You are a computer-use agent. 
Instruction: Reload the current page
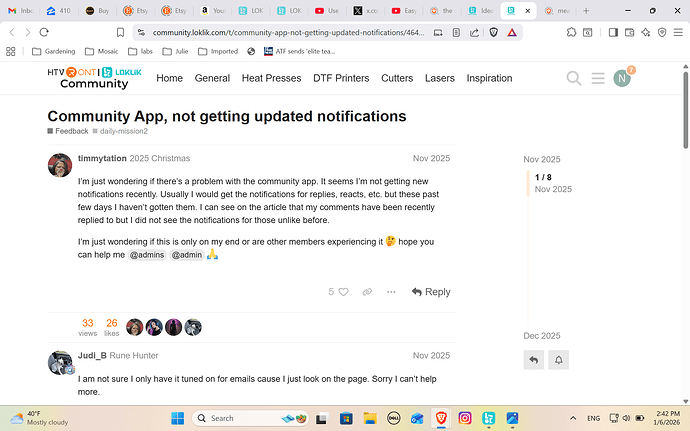tap(44, 32)
